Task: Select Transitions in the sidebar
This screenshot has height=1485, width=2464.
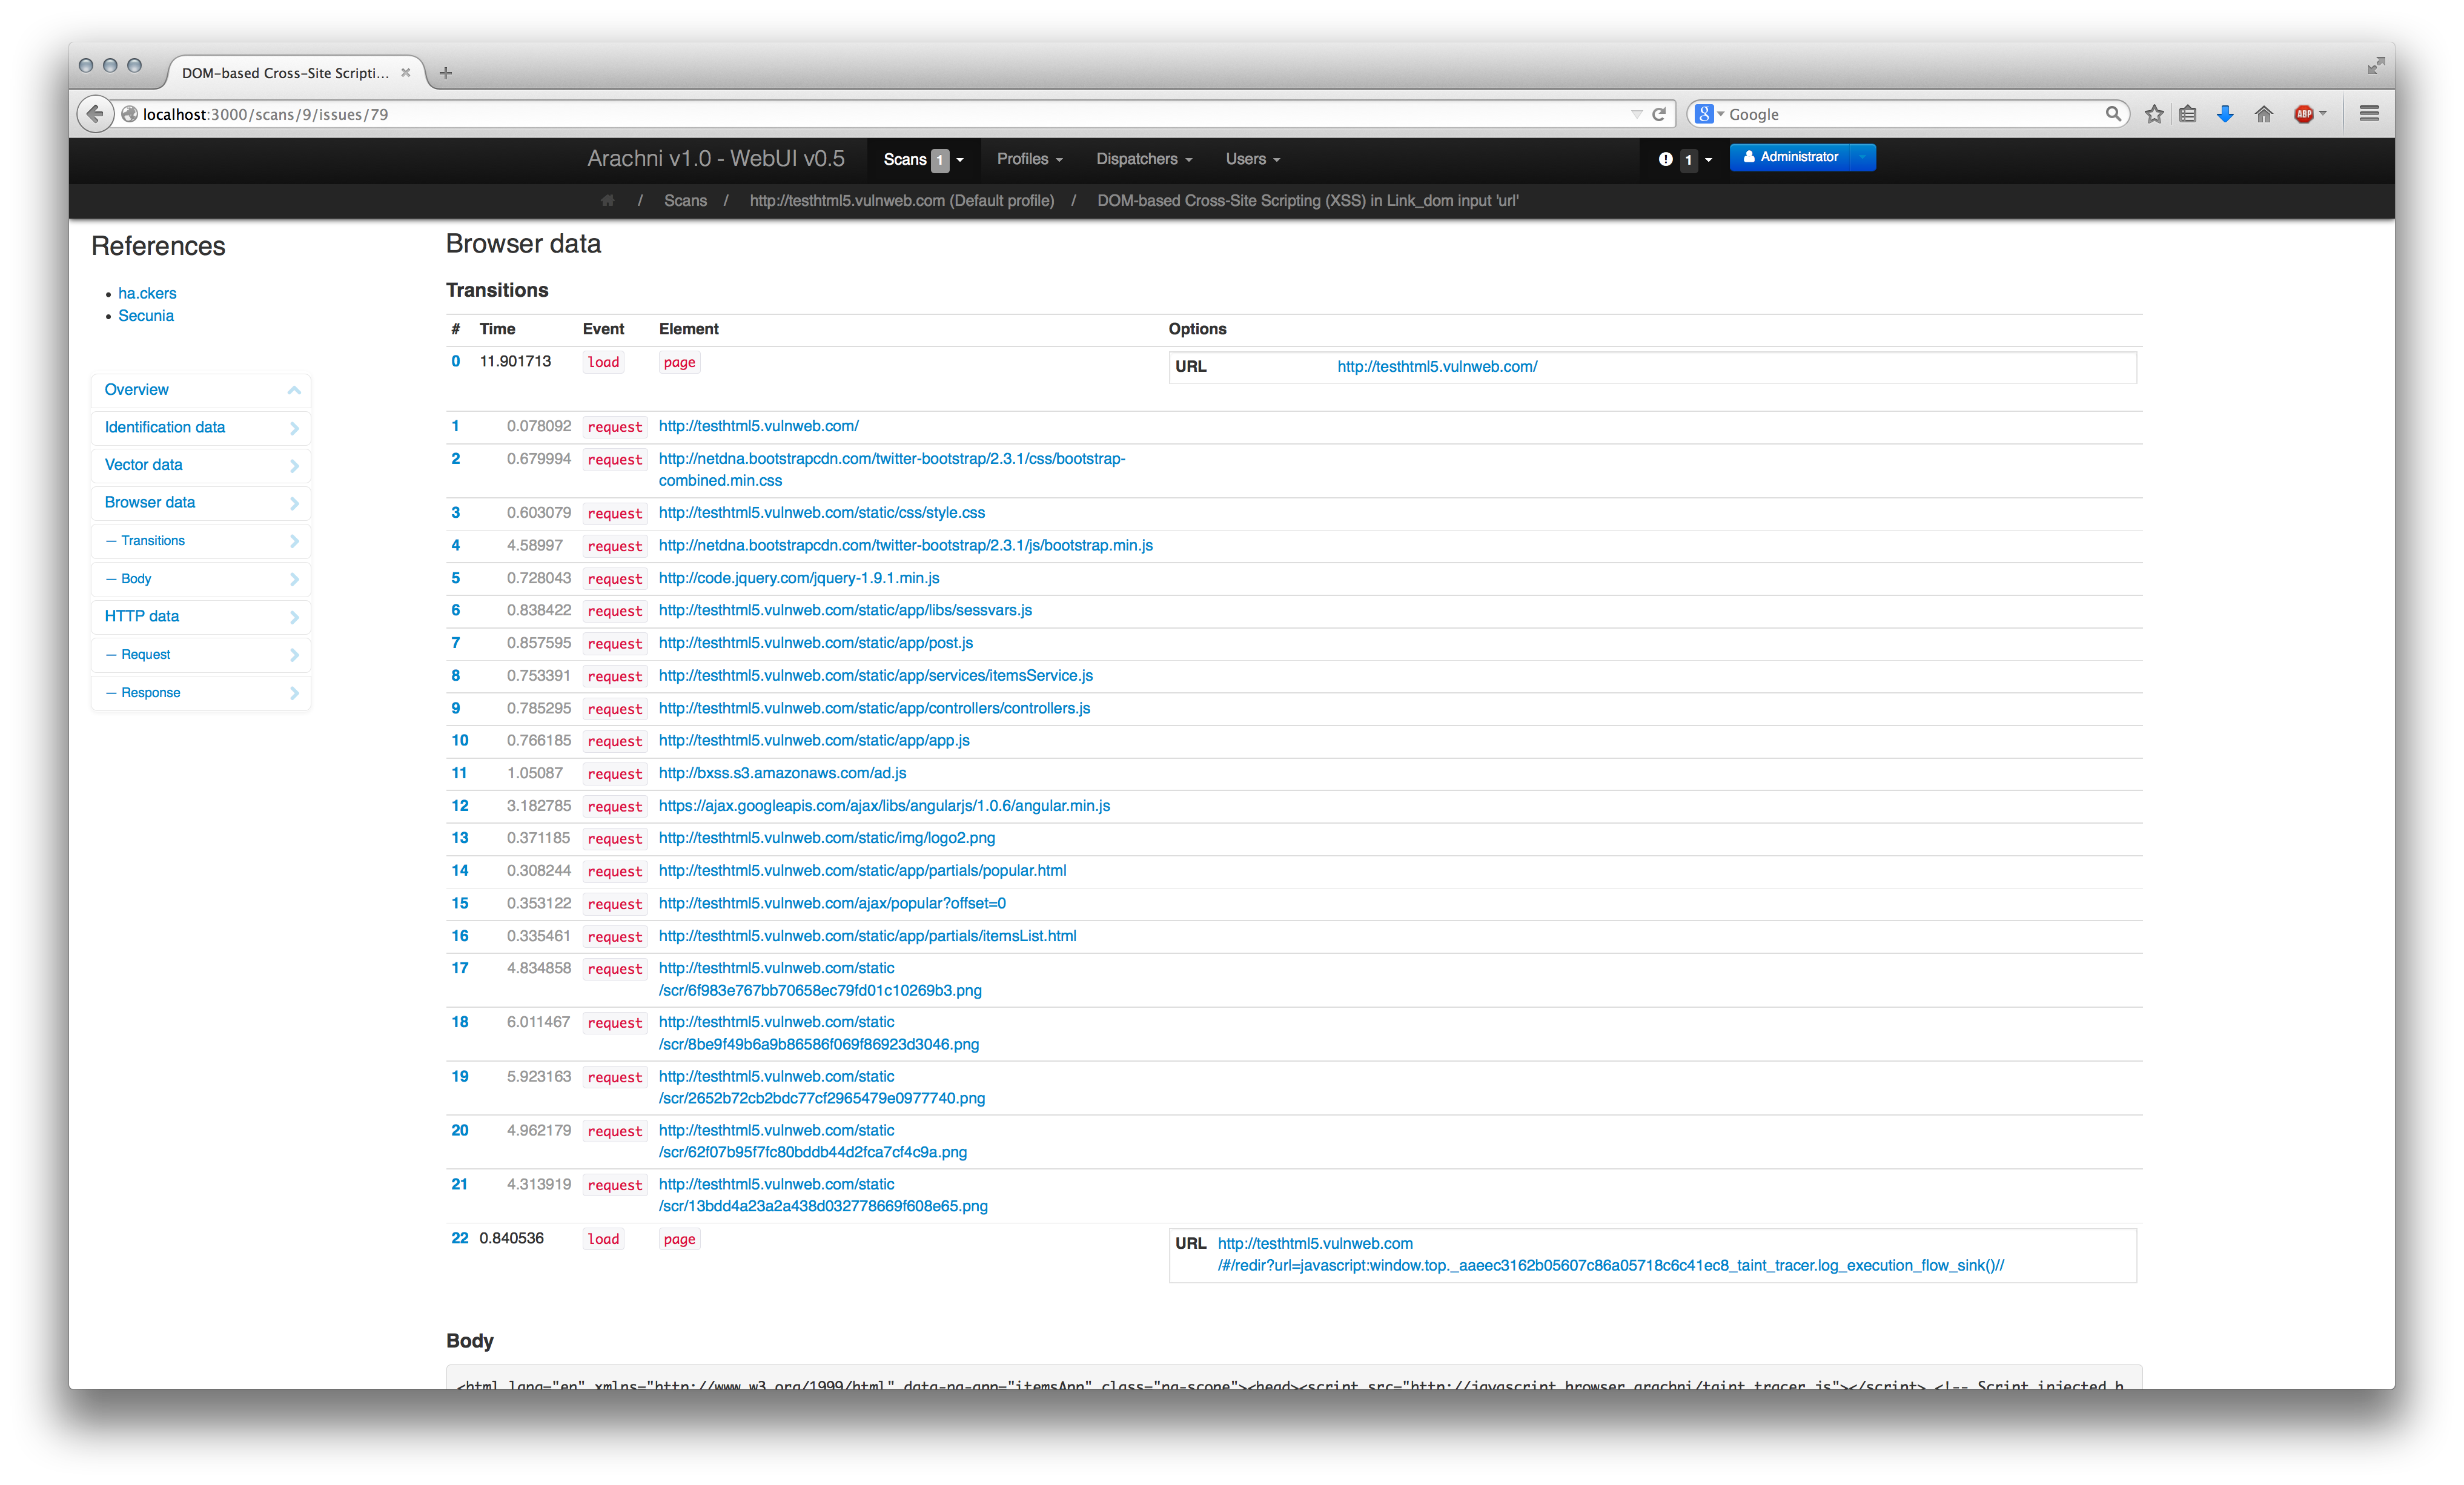Action: pos(201,540)
